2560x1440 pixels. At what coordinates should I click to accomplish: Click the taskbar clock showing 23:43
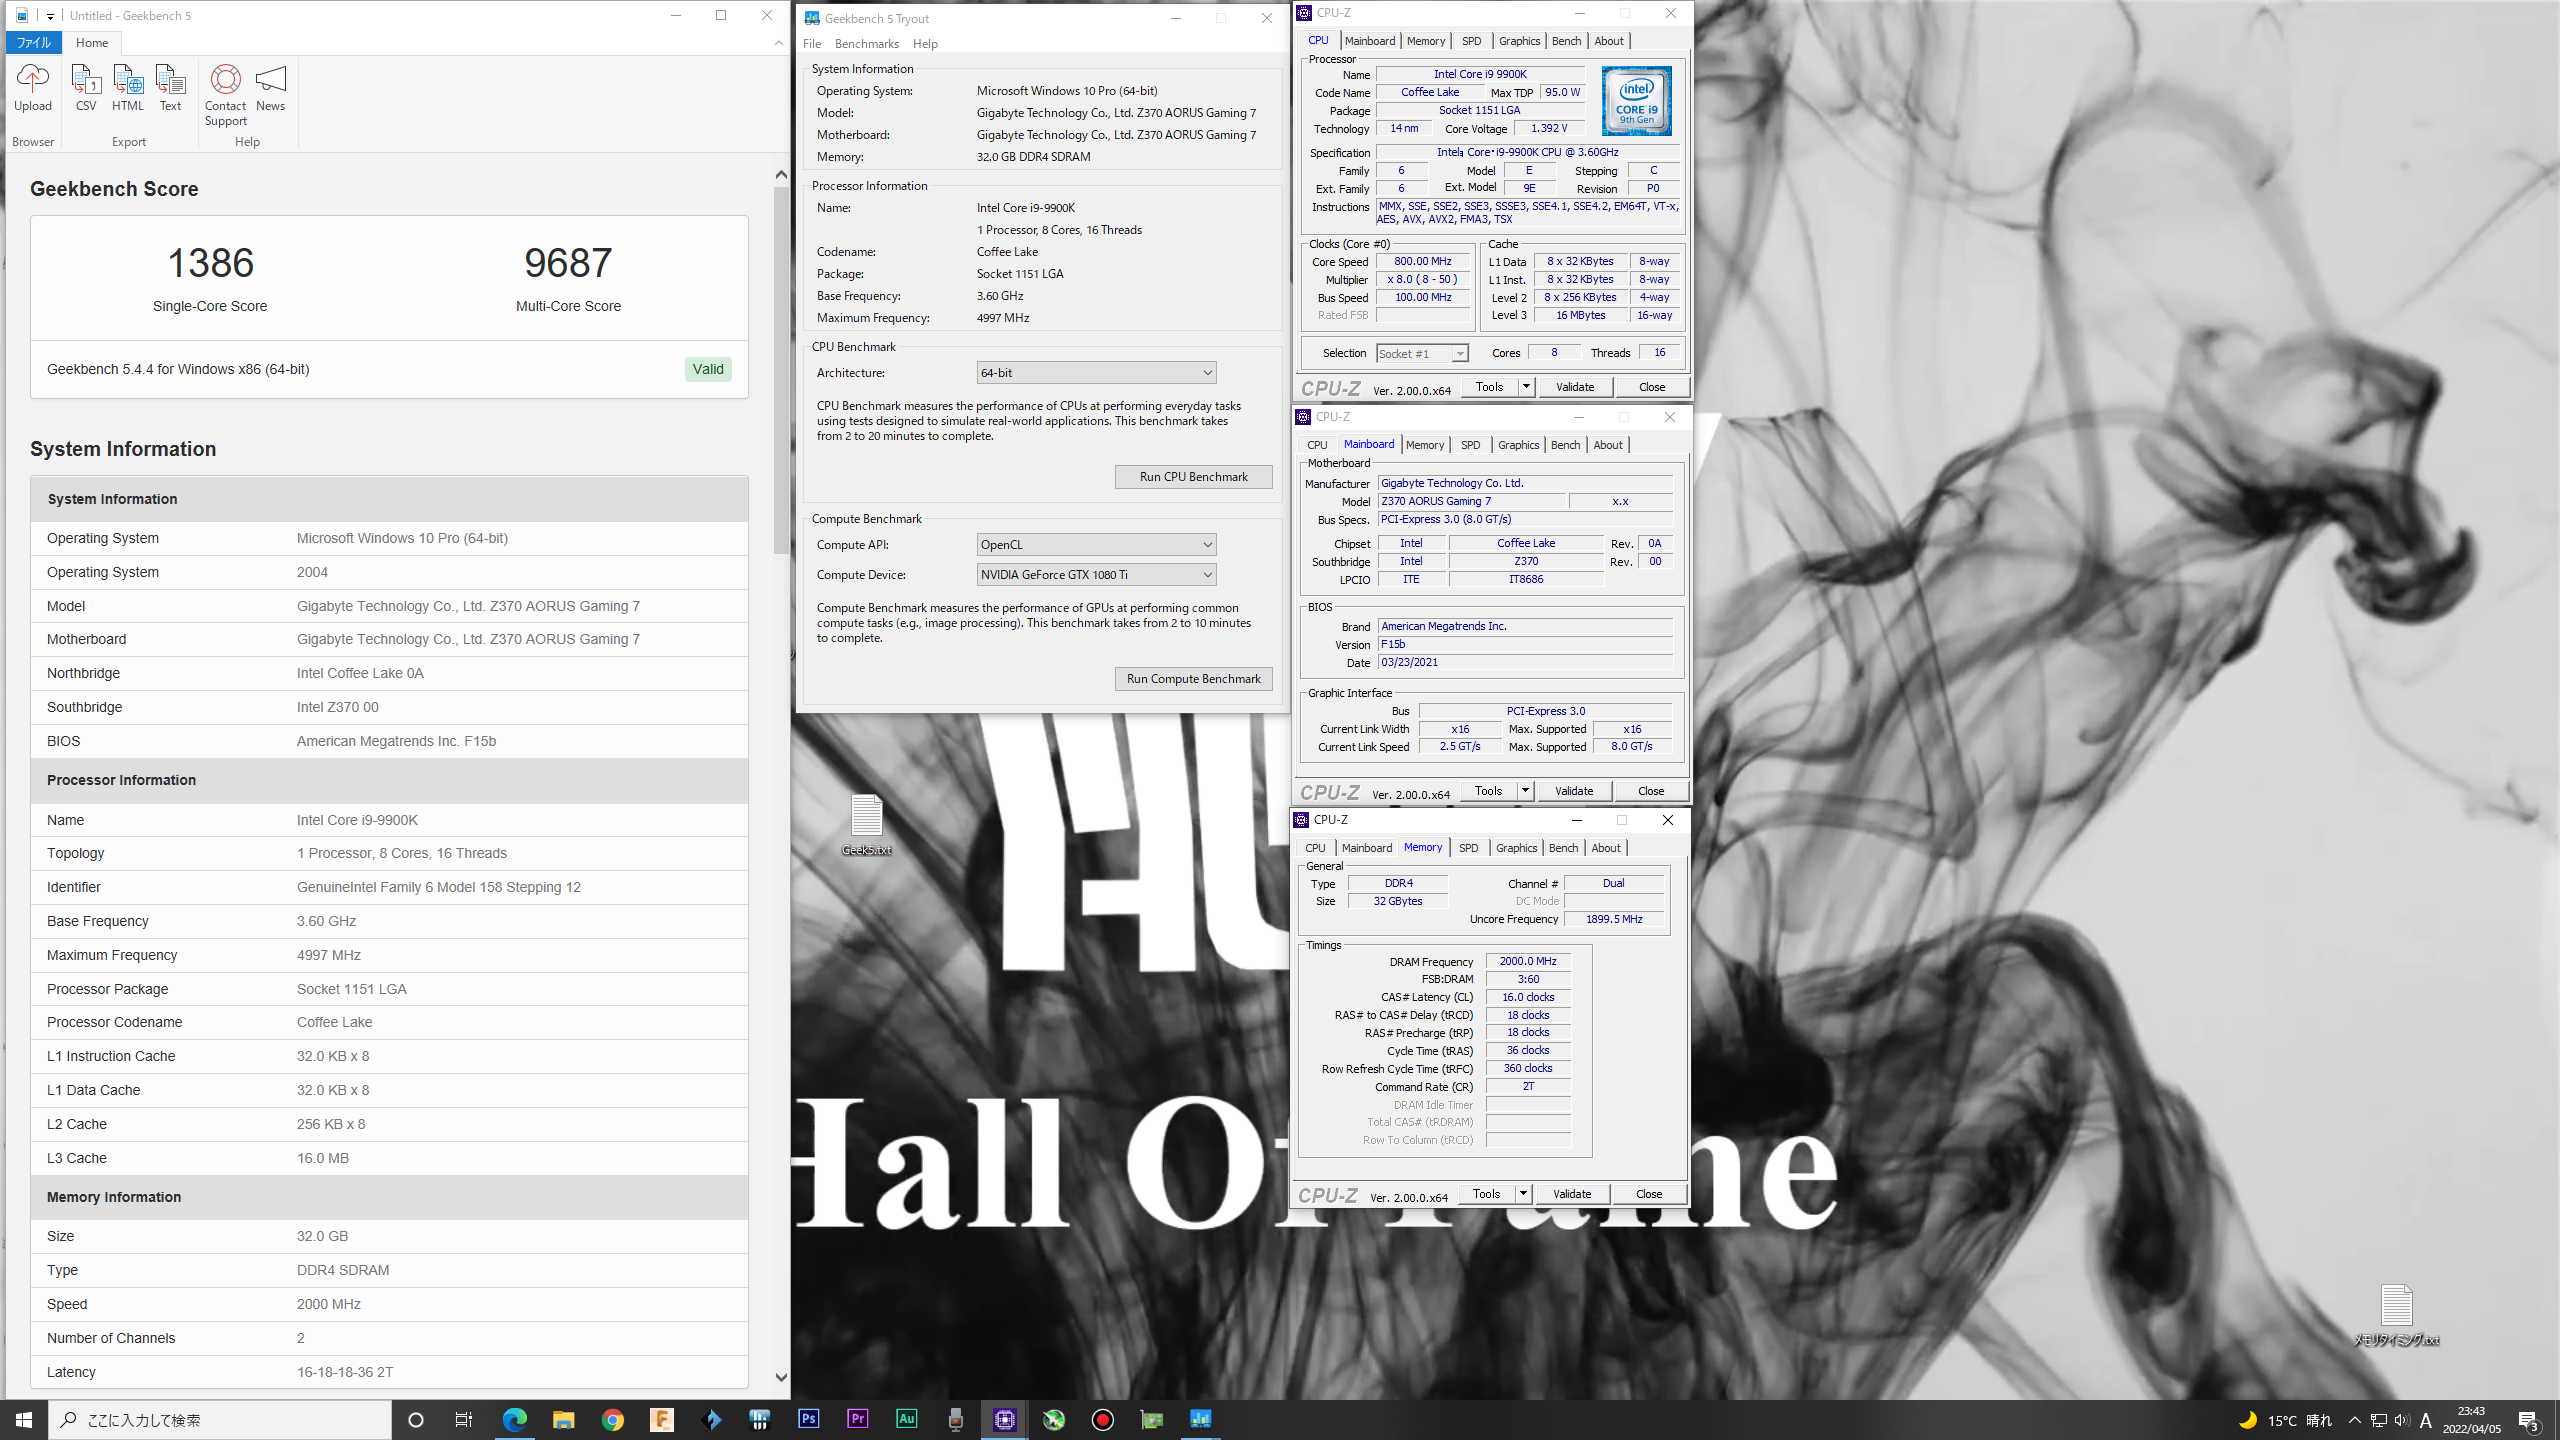coord(2471,1420)
